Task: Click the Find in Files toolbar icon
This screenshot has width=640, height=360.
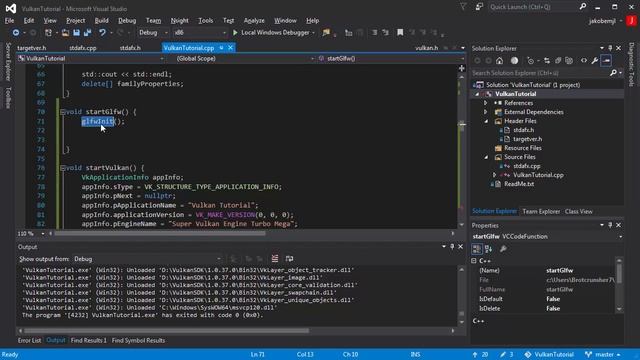Action: pos(326,33)
